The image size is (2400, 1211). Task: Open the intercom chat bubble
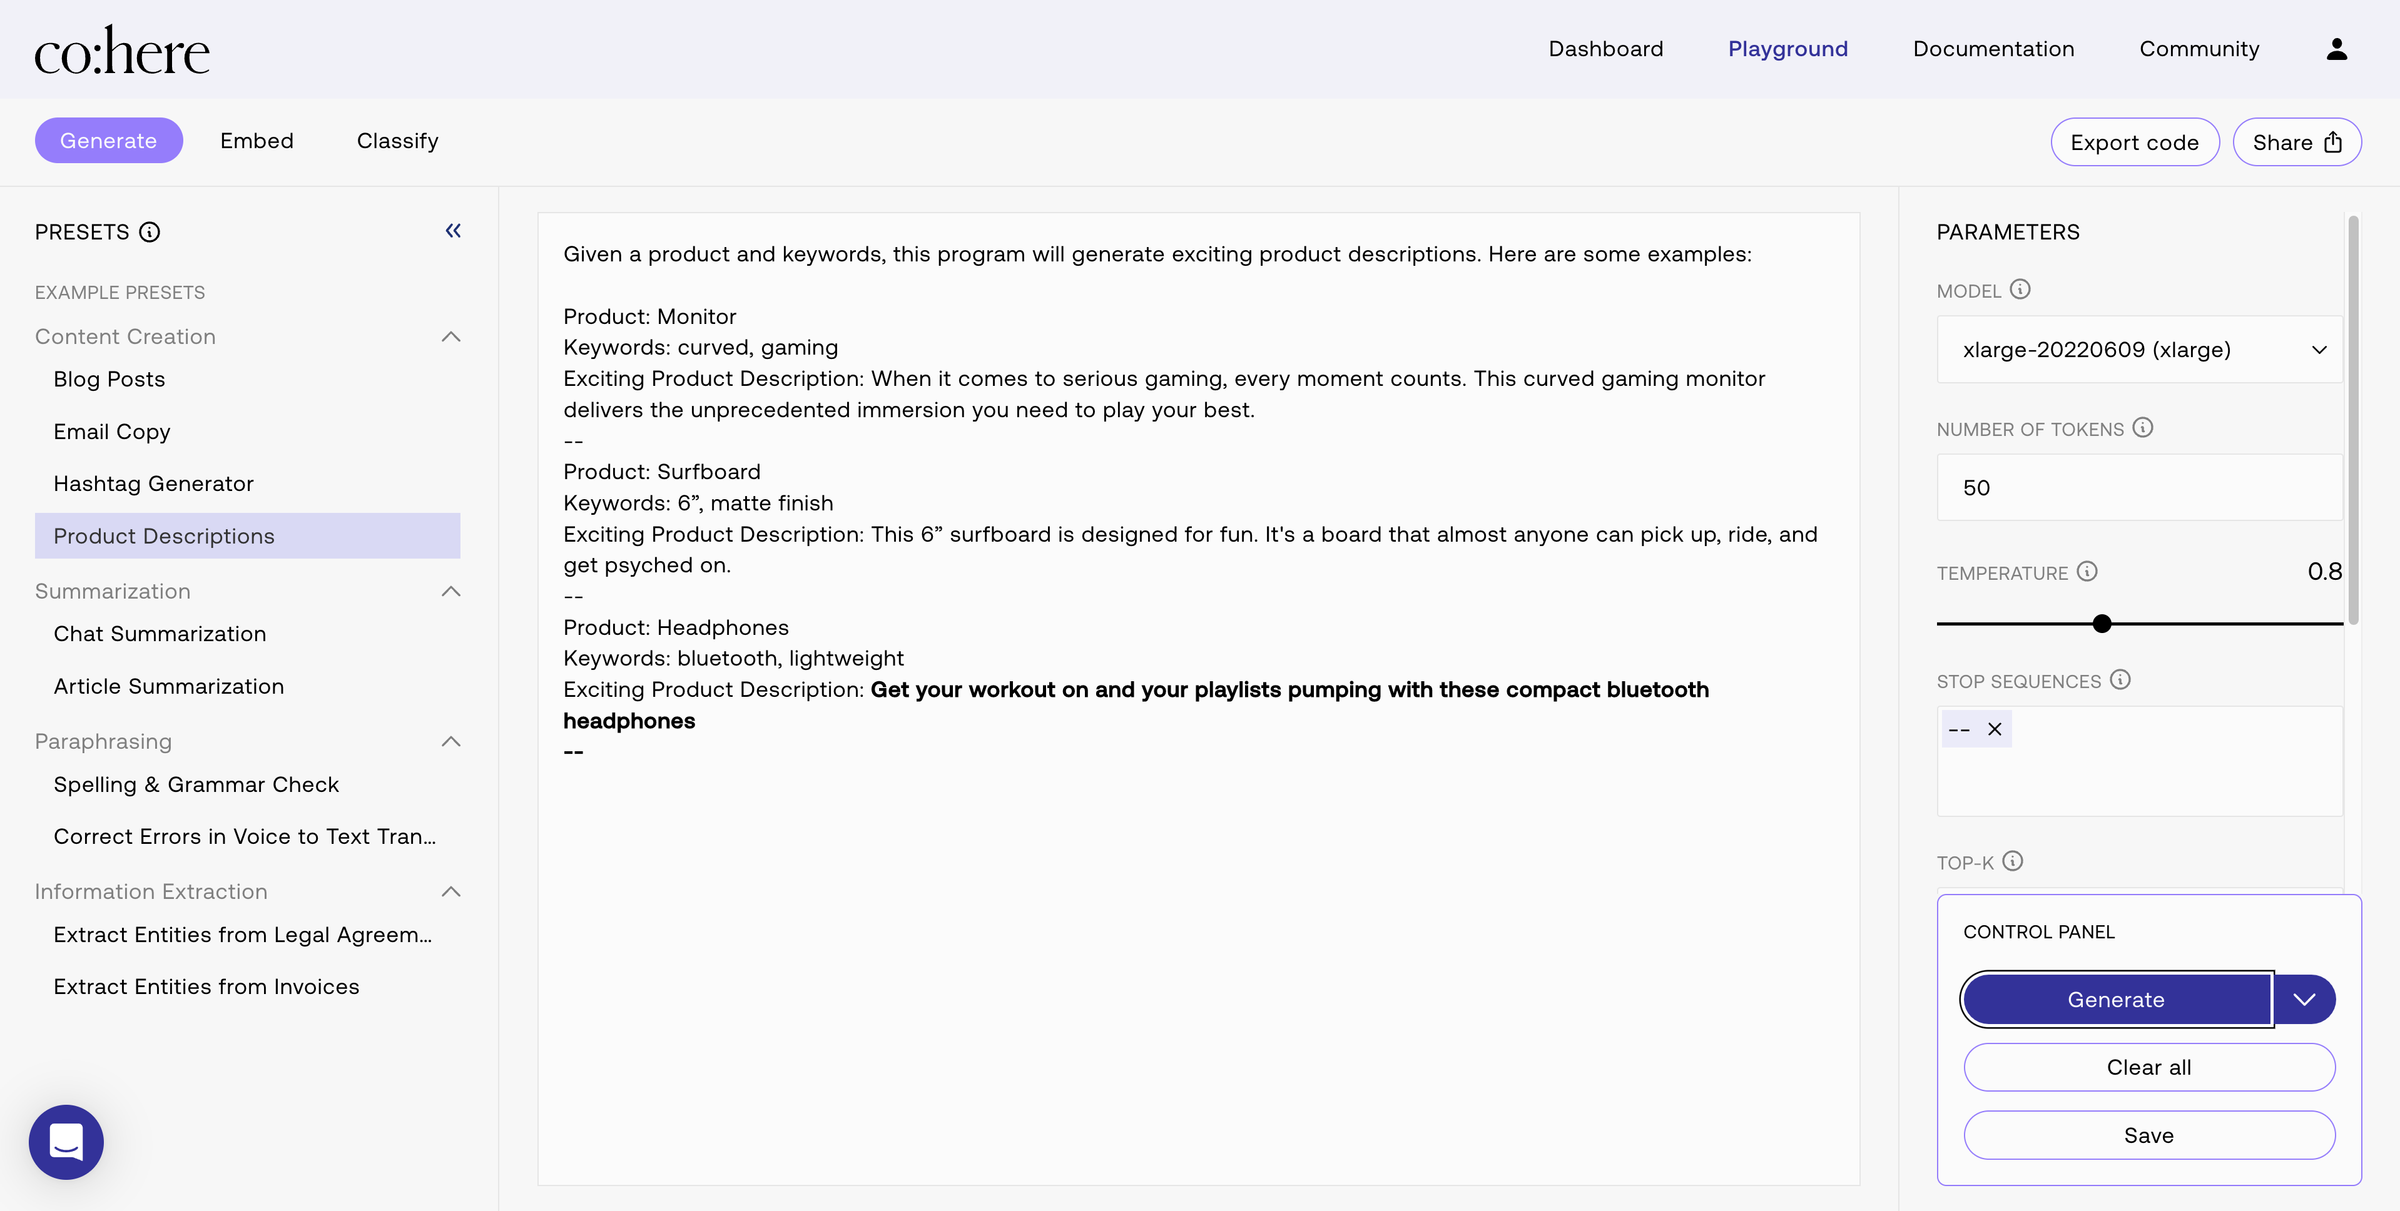pos(66,1141)
